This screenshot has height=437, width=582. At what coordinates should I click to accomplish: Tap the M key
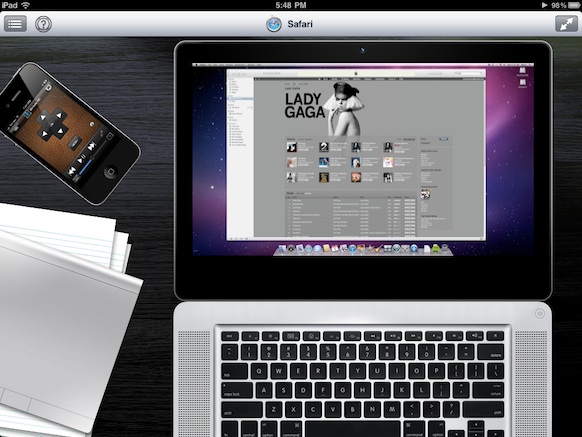point(392,410)
